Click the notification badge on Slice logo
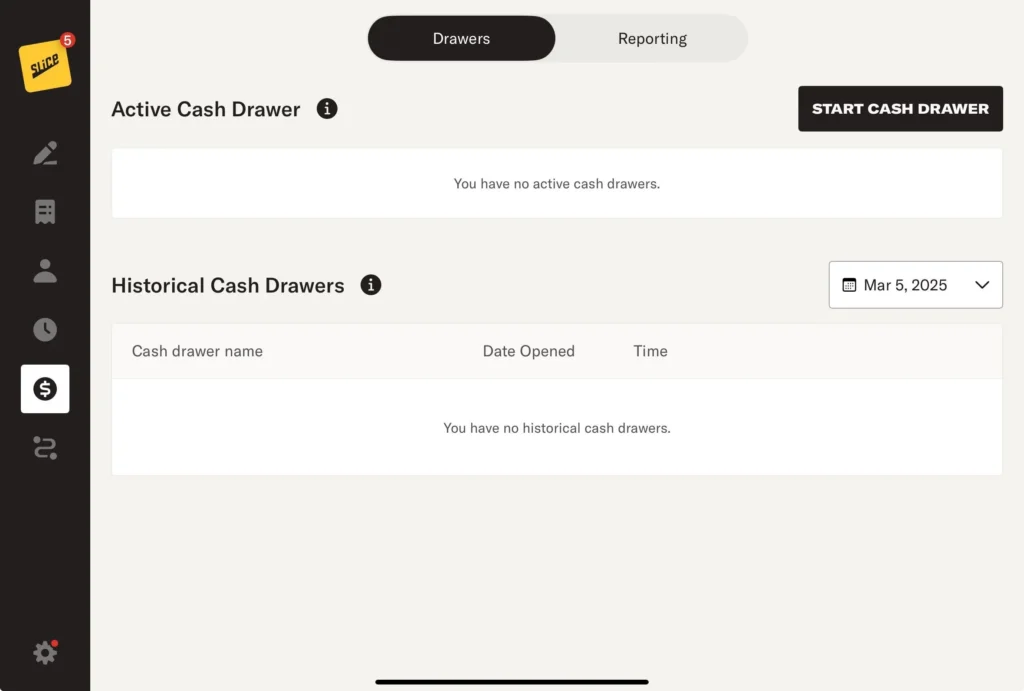 click(68, 41)
